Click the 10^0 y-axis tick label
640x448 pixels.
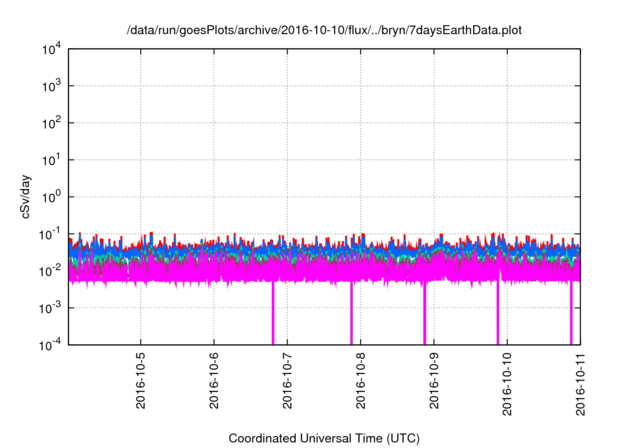tap(51, 197)
